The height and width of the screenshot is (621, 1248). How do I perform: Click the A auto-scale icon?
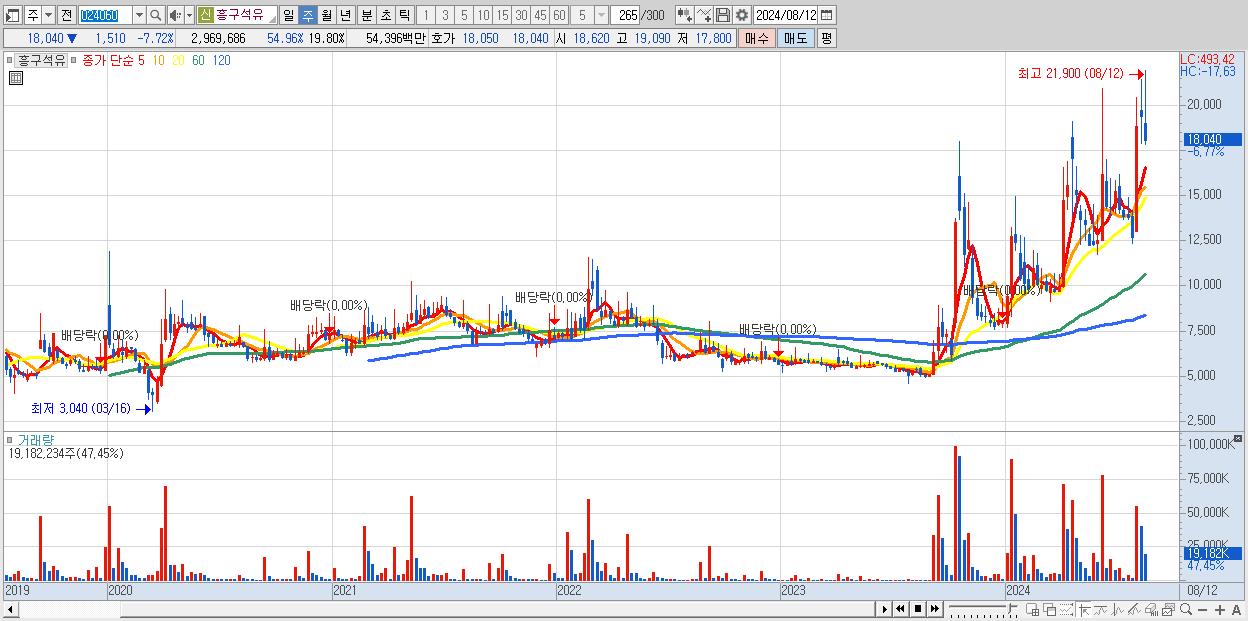pos(1236,609)
